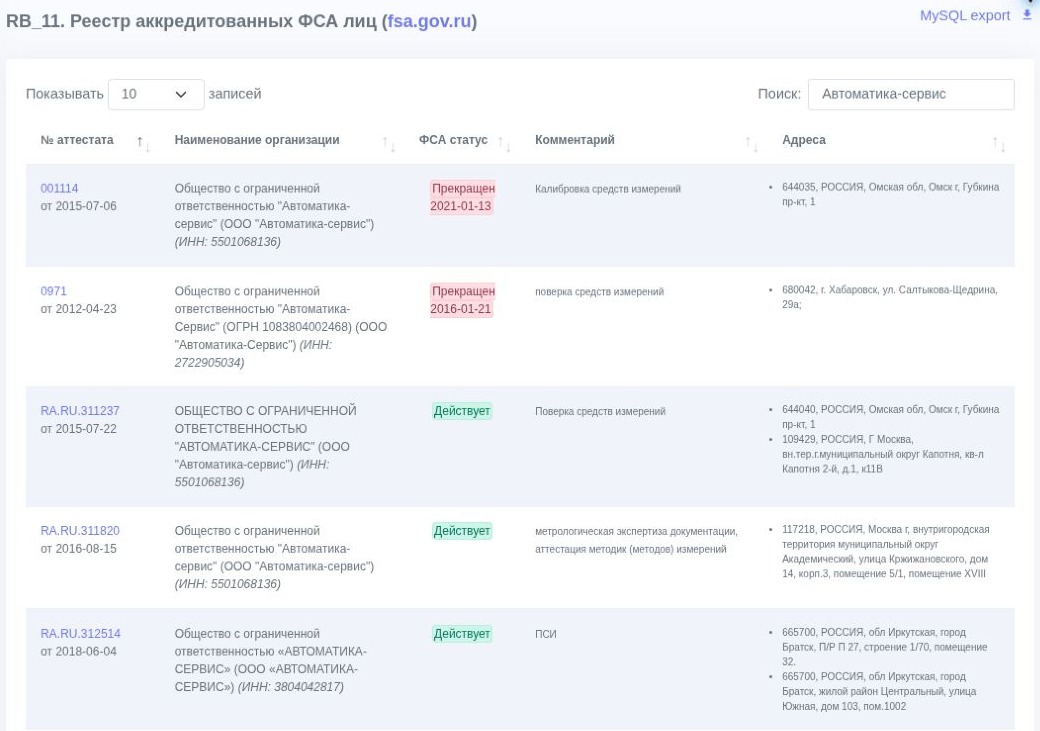Click the comment Калибровка средств измерений

click(x=608, y=189)
